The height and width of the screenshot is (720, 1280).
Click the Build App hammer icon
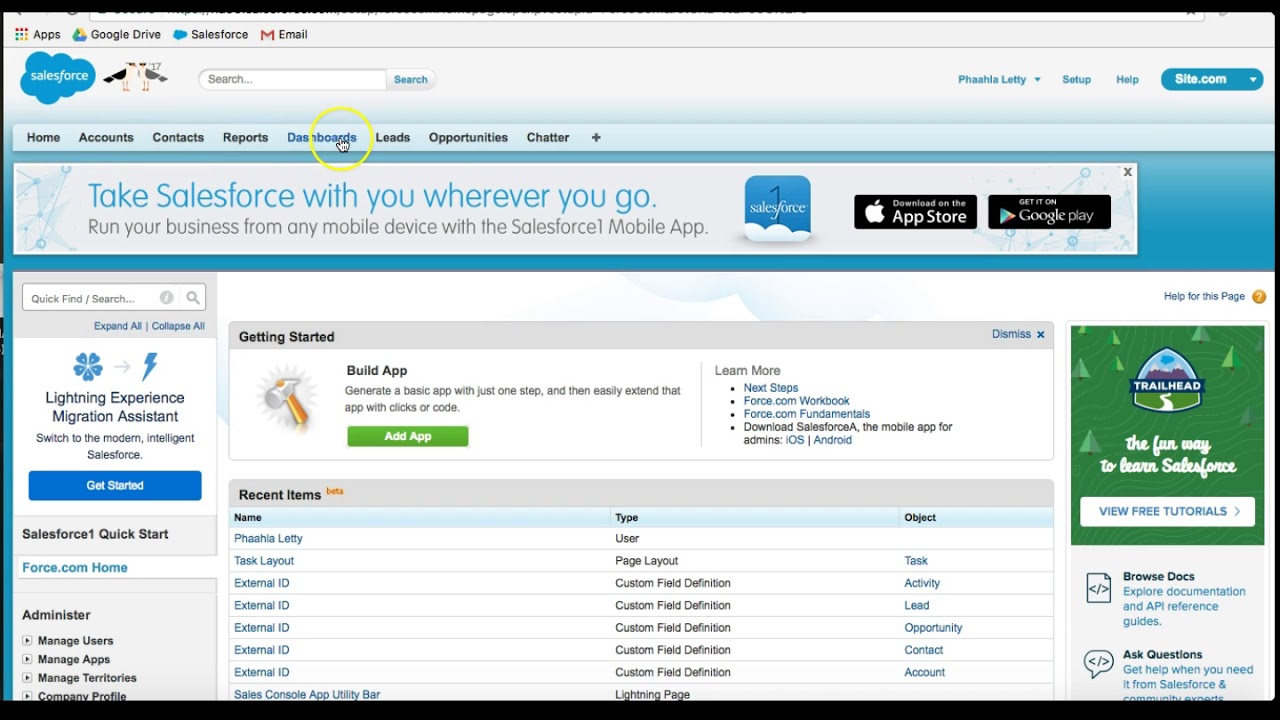(x=288, y=400)
